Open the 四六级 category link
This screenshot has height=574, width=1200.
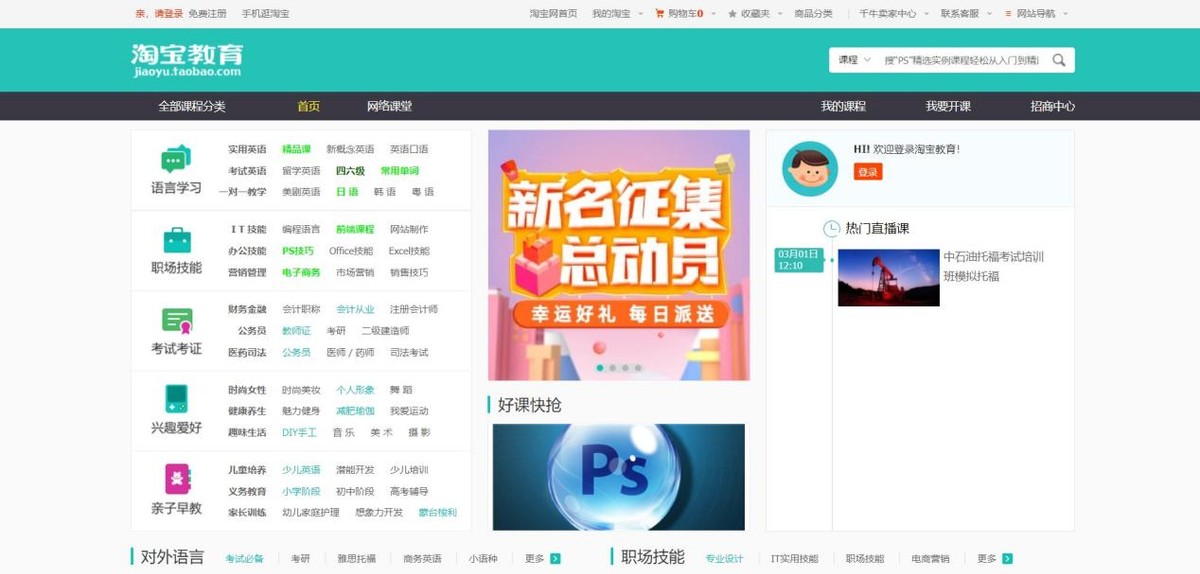coord(350,171)
